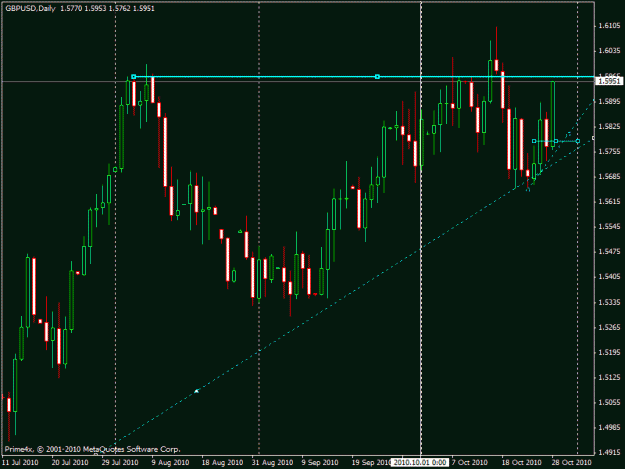Click the 1.5895 price axis label
This screenshot has width=625, height=469.
pos(609,102)
